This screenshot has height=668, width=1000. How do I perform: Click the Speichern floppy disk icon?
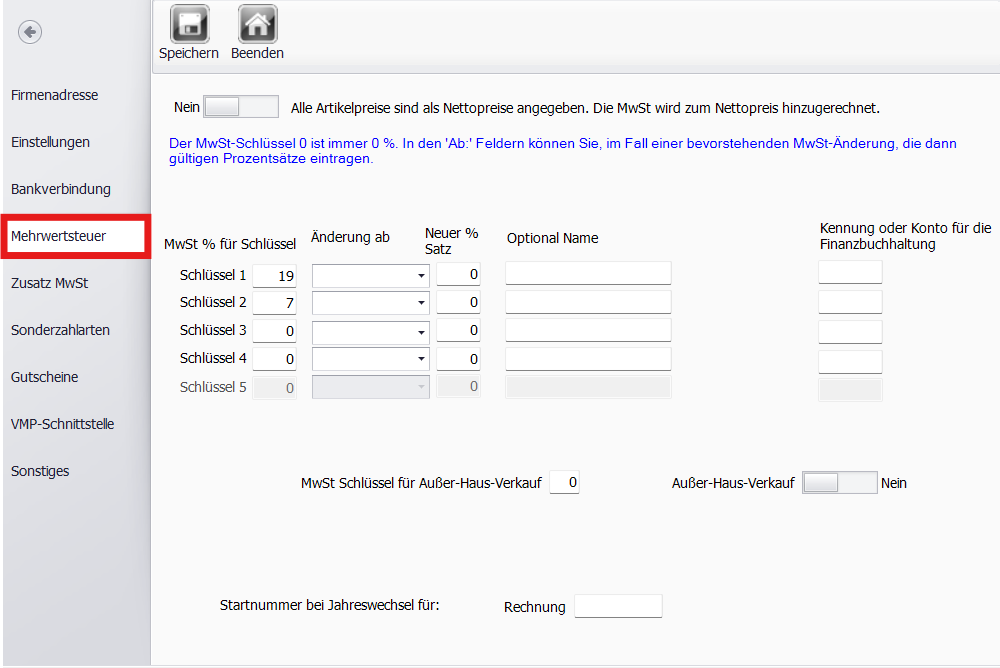188,24
